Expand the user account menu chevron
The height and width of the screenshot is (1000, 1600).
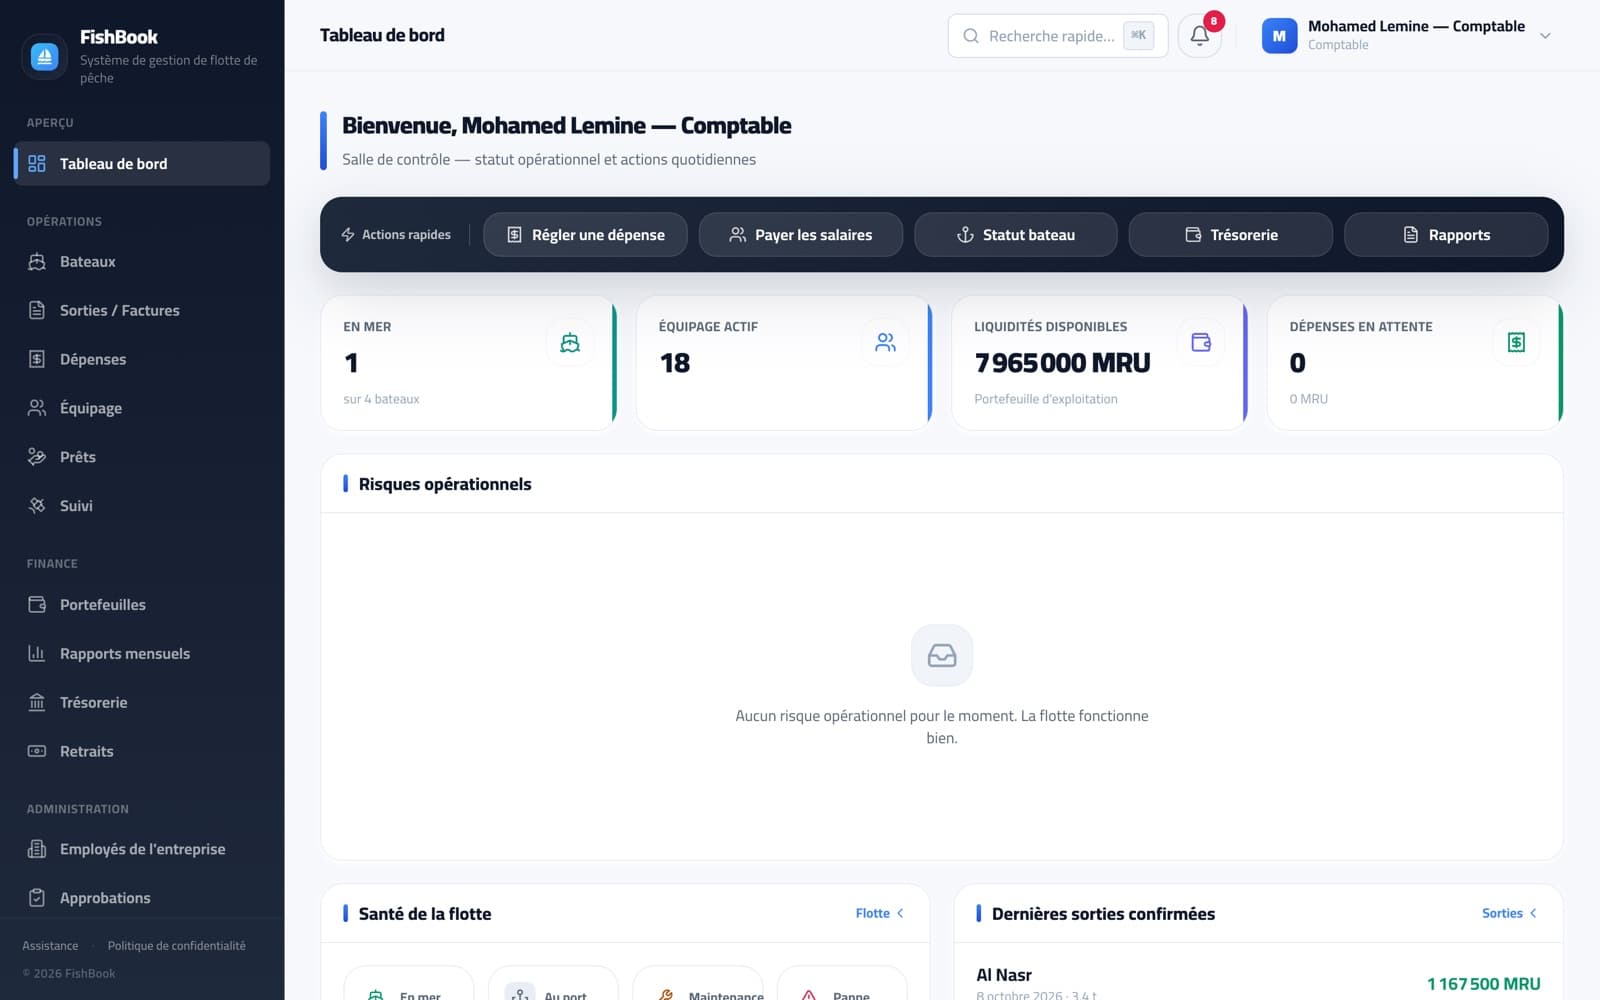tap(1545, 36)
